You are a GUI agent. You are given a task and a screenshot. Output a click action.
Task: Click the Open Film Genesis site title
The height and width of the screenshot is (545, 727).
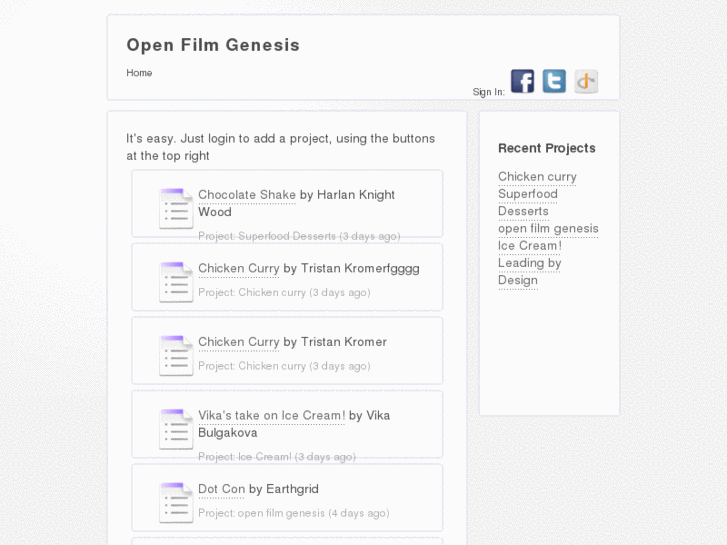tap(213, 45)
